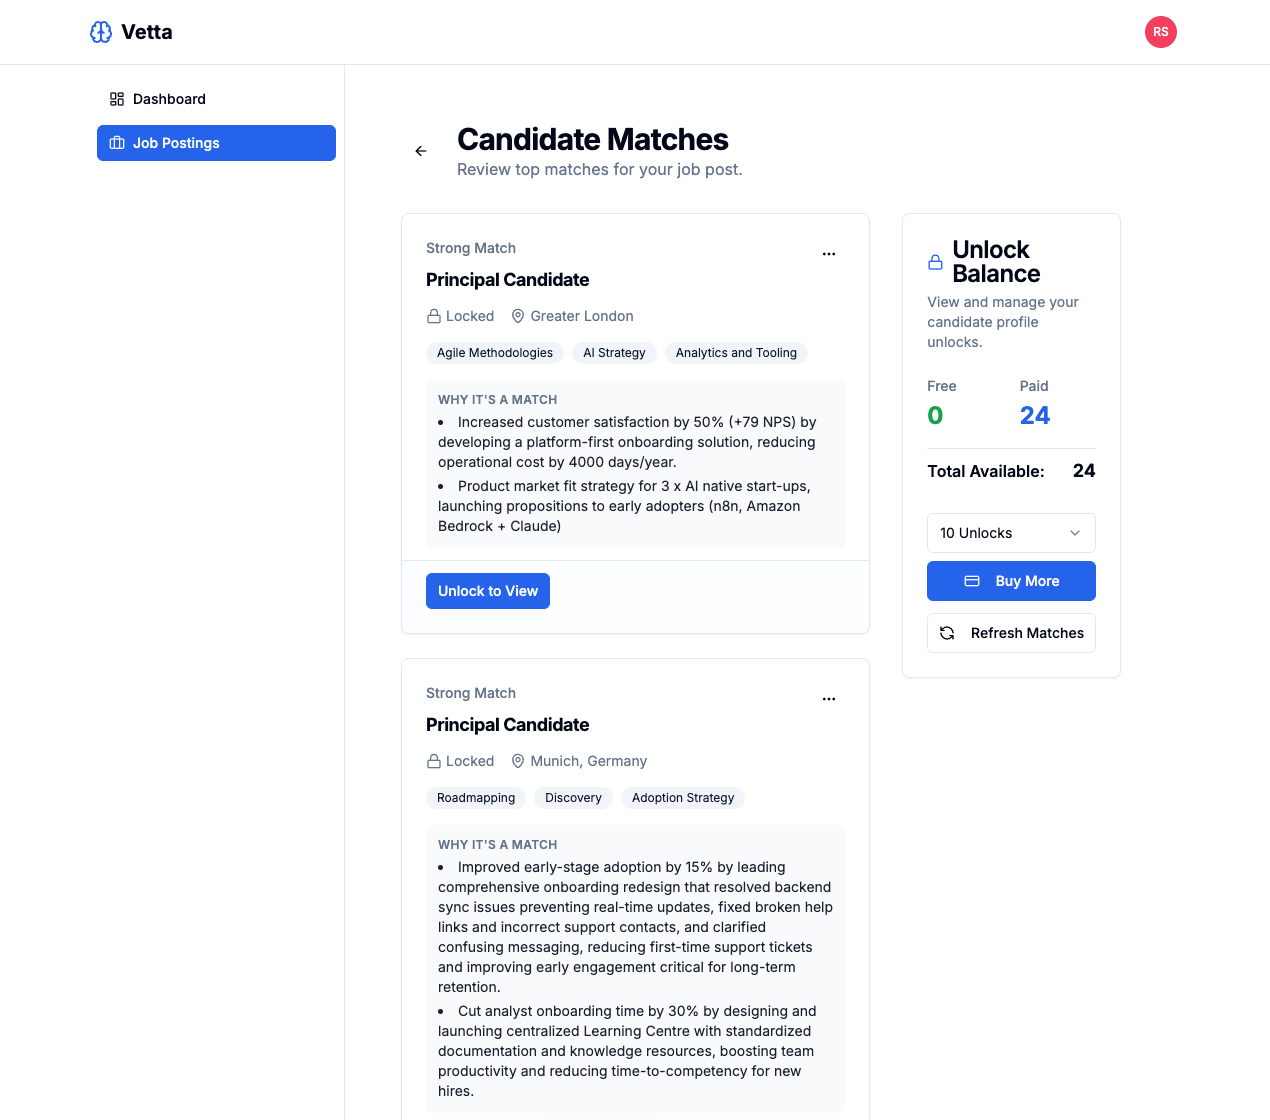Select Job Postings in the sidebar
1270x1120 pixels.
point(175,143)
